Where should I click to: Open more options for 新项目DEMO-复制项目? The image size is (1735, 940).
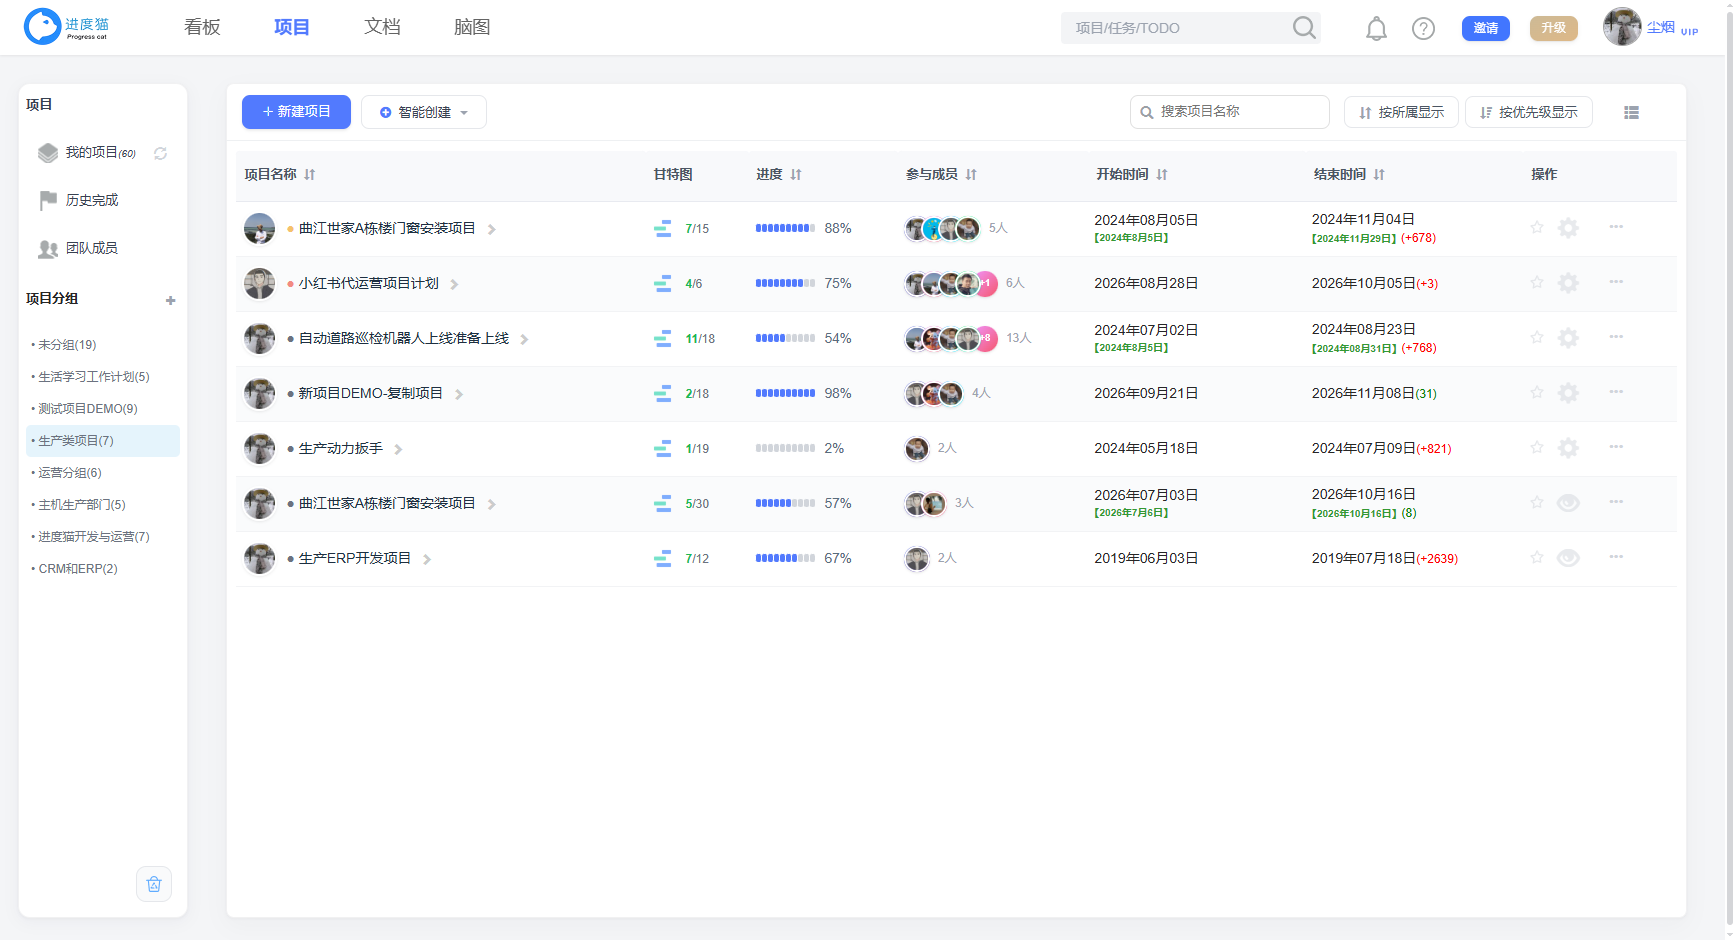point(1616,392)
